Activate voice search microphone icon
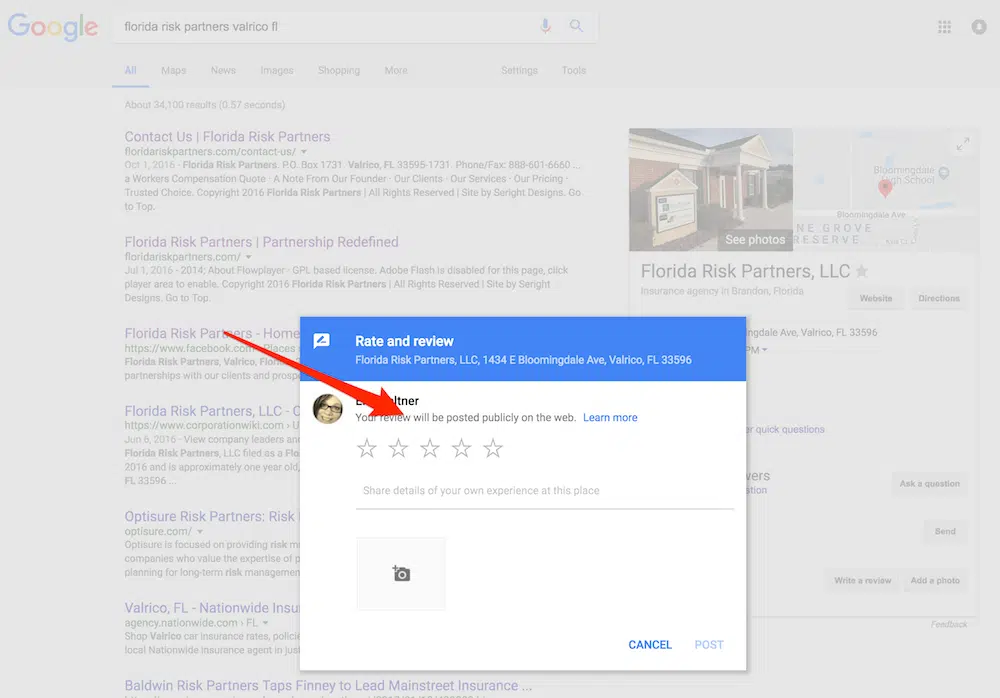The width and height of the screenshot is (1000, 698). pyautogui.click(x=545, y=26)
